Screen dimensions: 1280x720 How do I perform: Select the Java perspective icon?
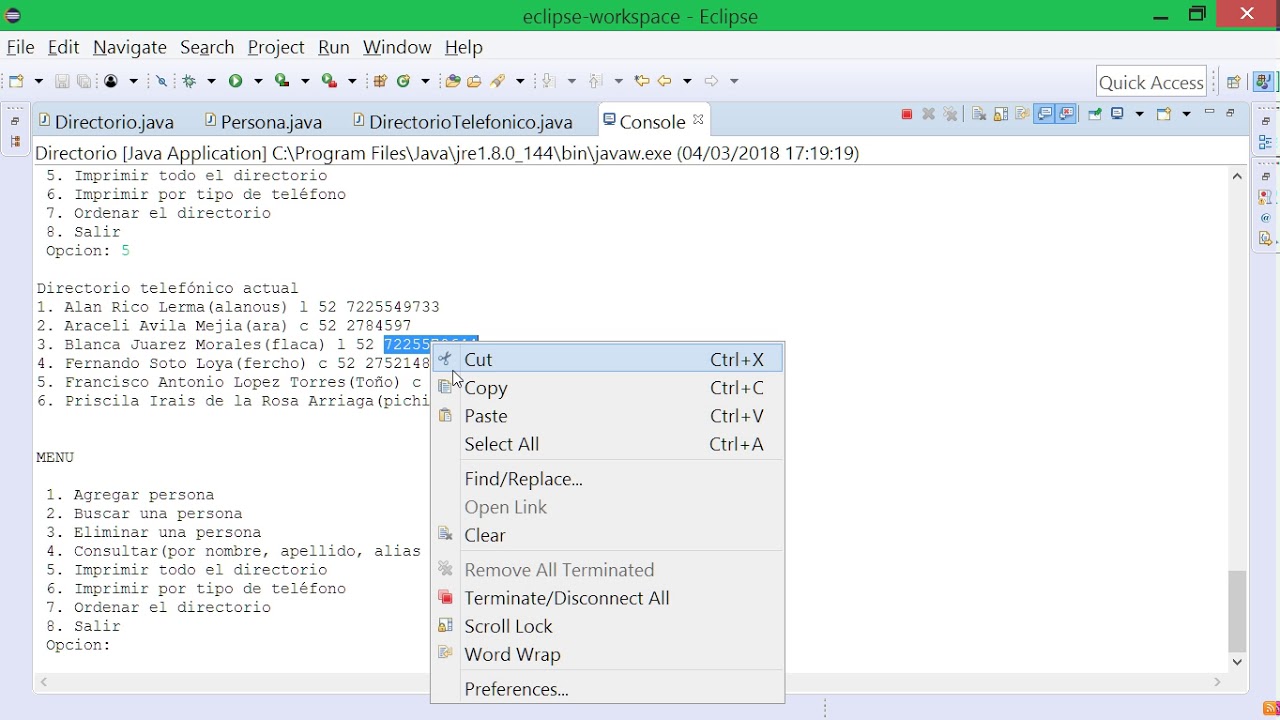1264,82
